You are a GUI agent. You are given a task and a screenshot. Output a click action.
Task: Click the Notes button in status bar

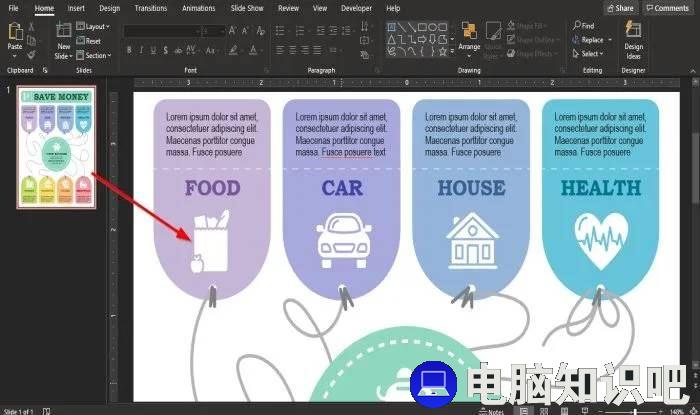coord(492,411)
